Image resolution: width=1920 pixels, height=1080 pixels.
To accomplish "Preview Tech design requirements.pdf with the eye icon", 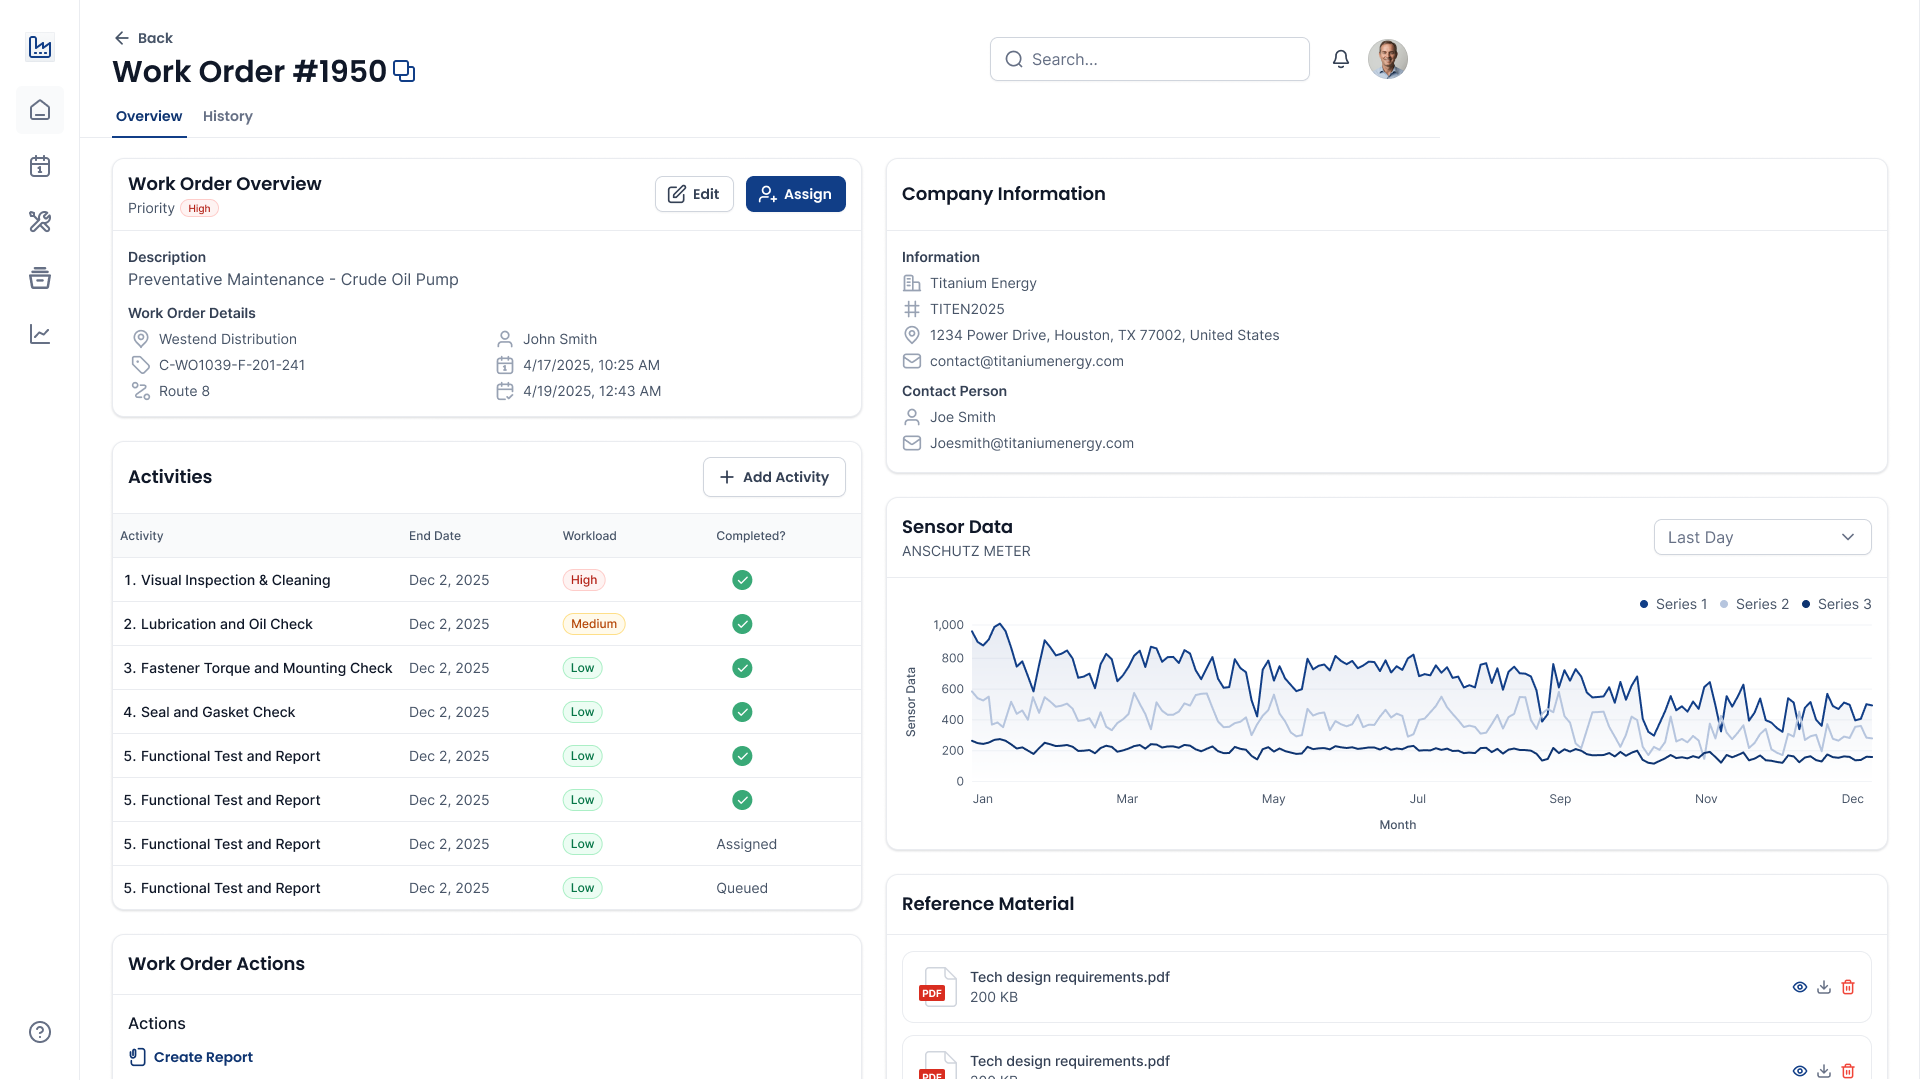I will 1800,987.
